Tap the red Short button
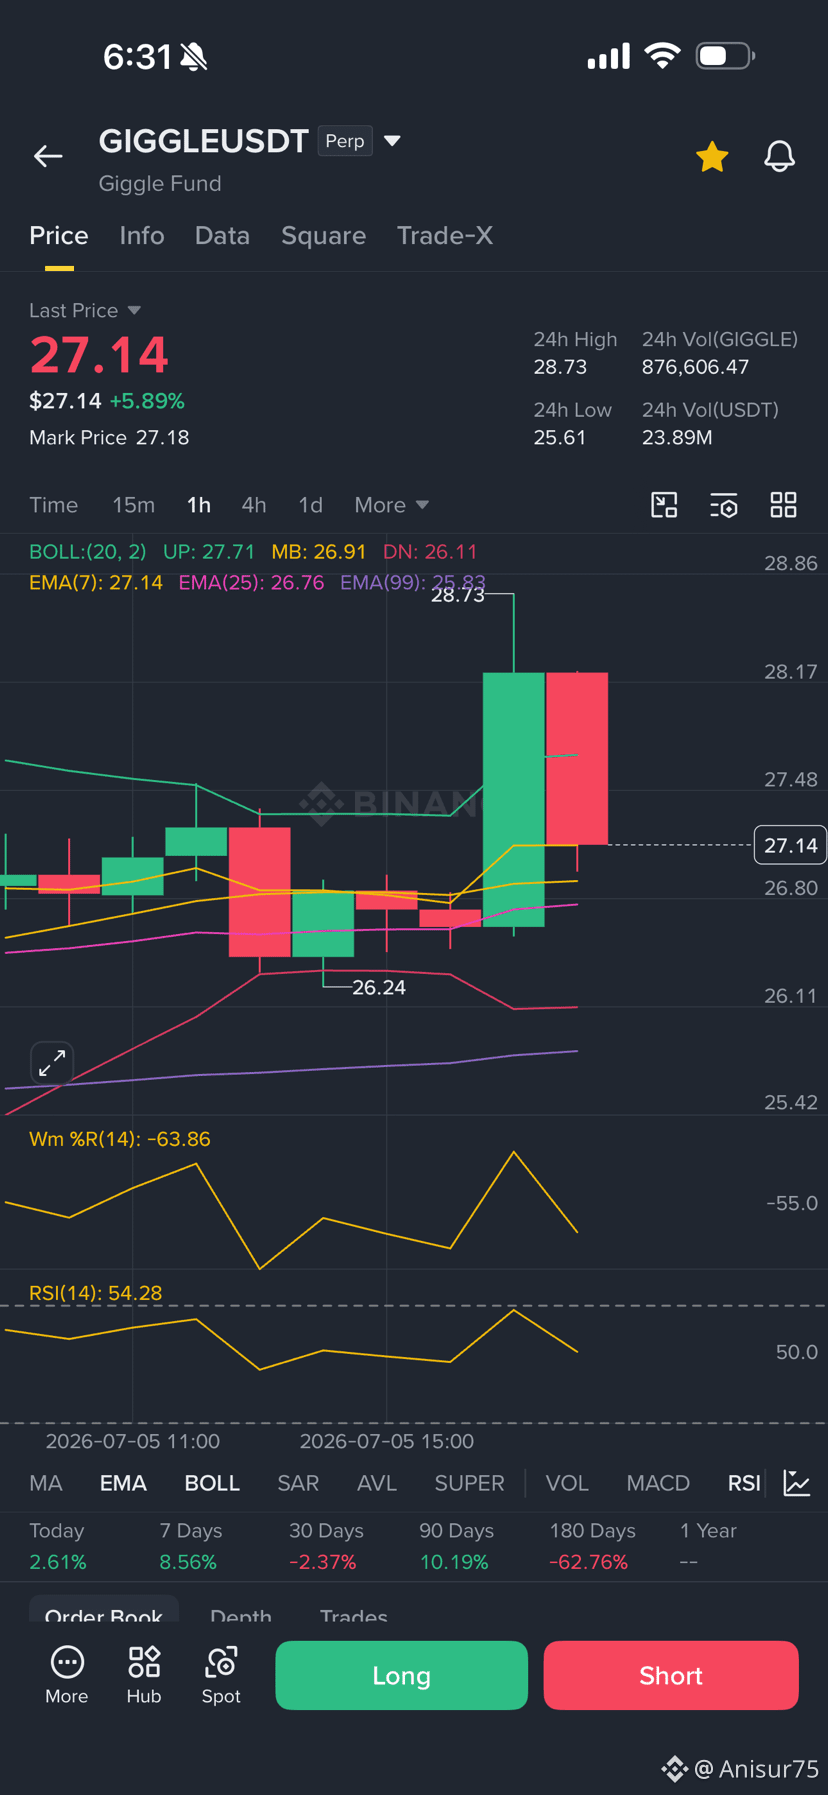828x1795 pixels. (671, 1675)
